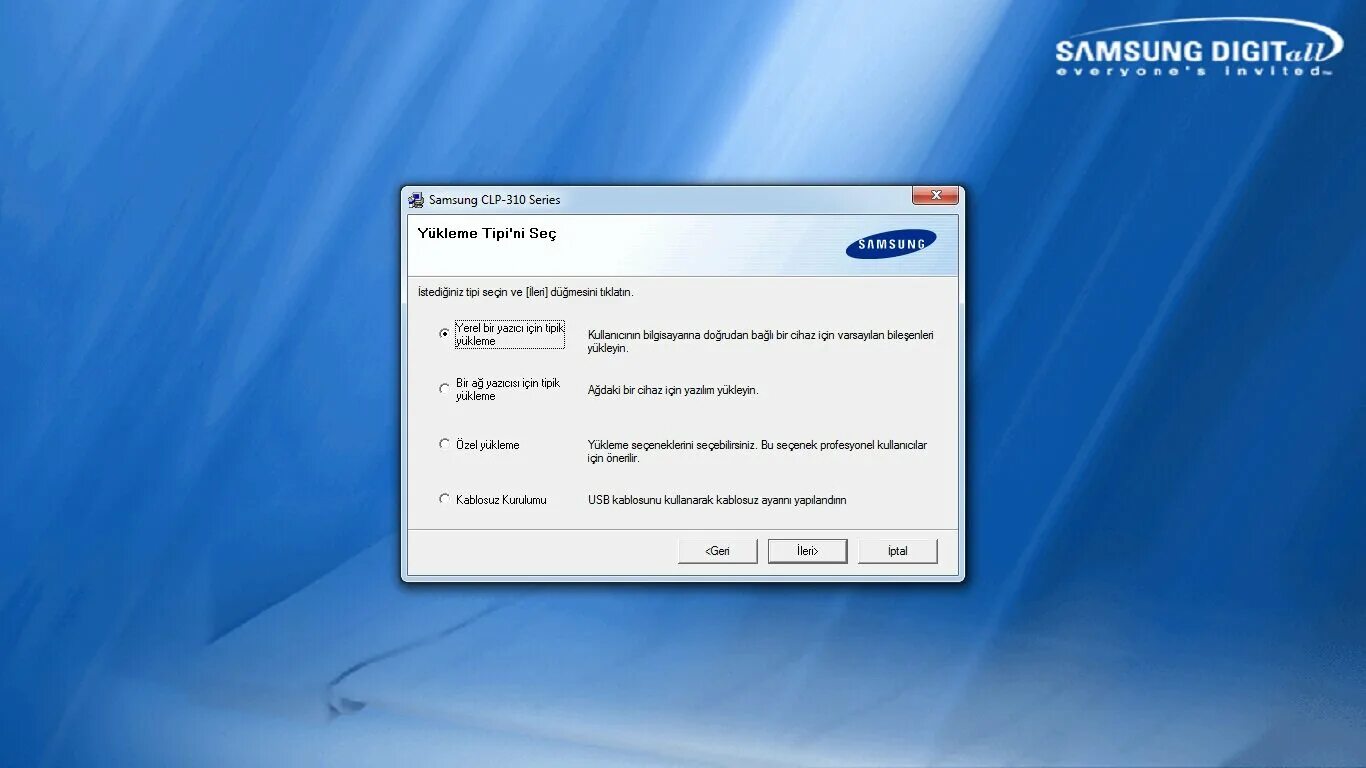Click the Samsung oval logo in dialog header
This screenshot has height=768, width=1366.
pyautogui.click(x=891, y=244)
